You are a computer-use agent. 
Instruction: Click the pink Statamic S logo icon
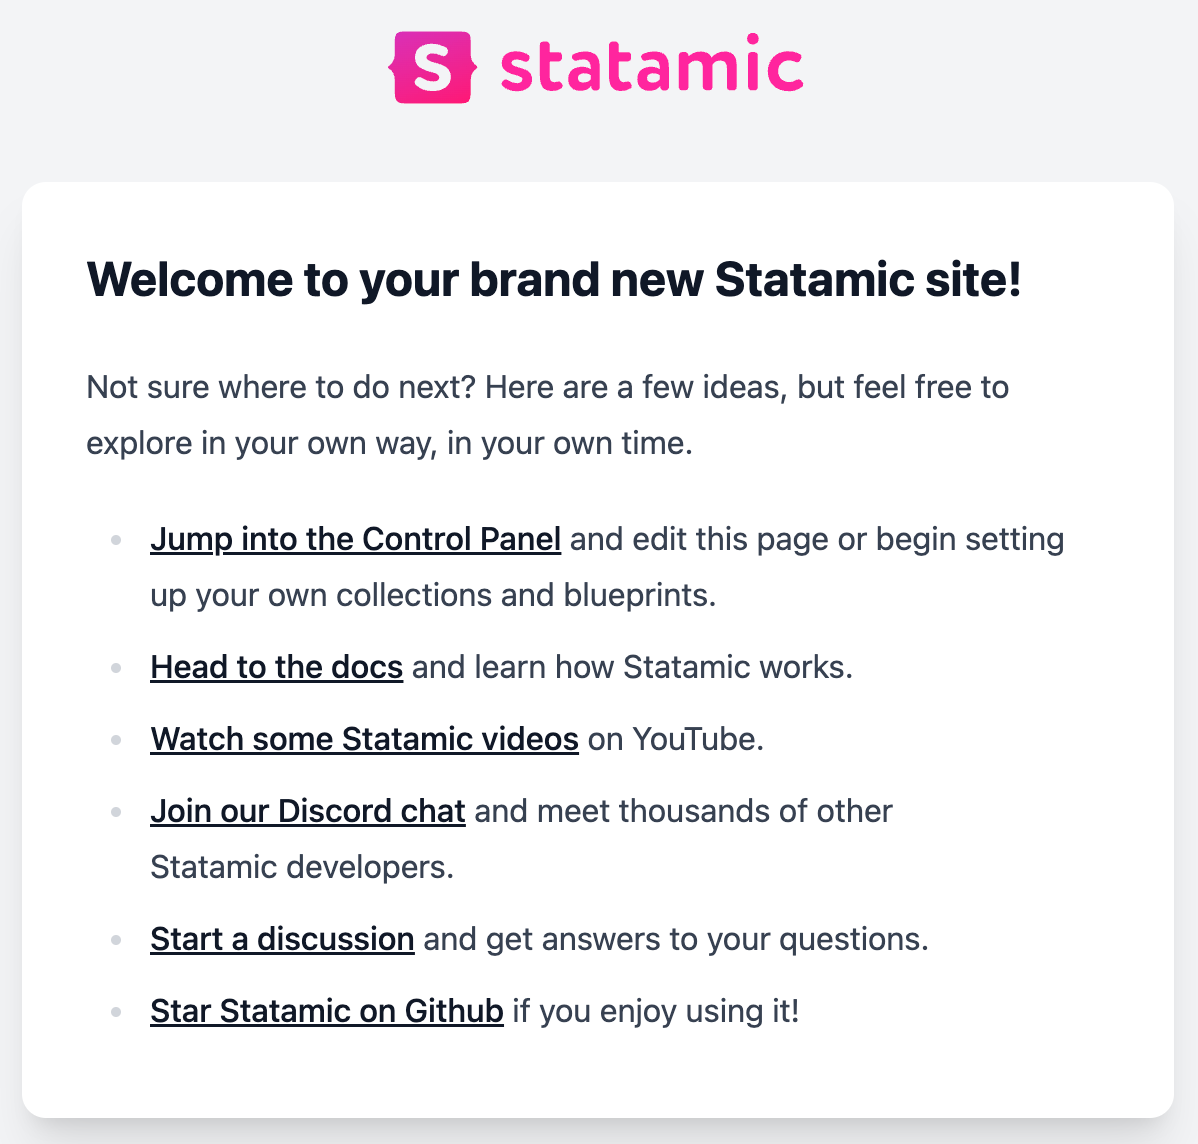[432, 67]
